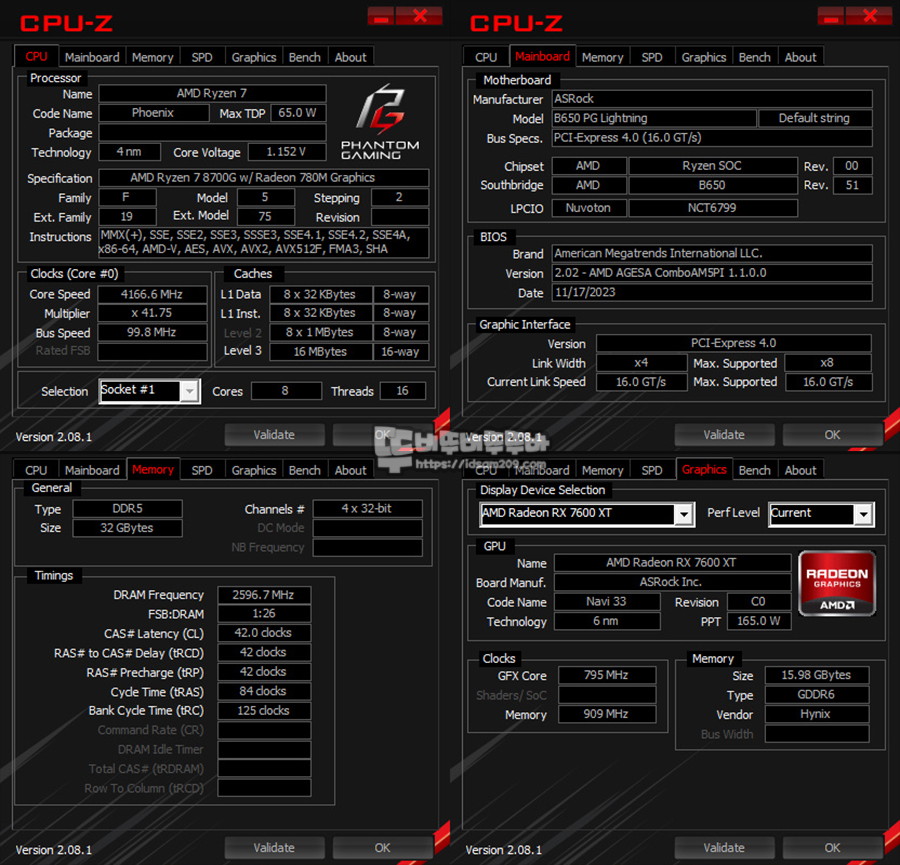This screenshot has width=900, height=865.
Task: Open About tab in the Motherboard-page window
Action: tap(801, 57)
